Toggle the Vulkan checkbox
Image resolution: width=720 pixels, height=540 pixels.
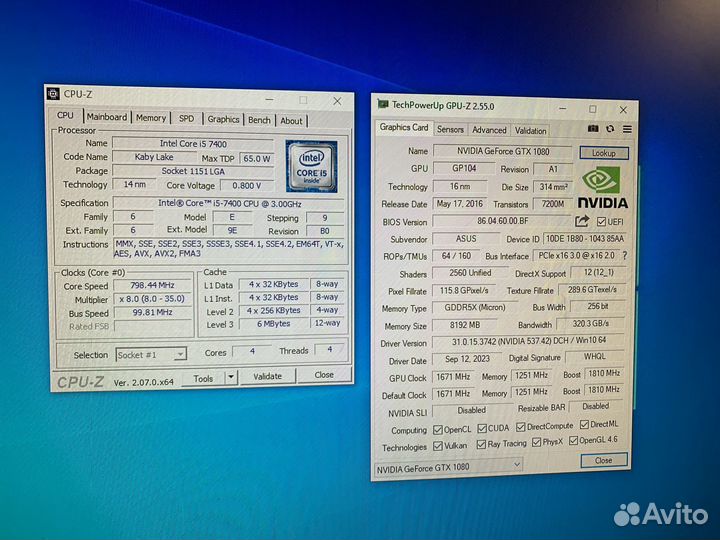tap(438, 446)
